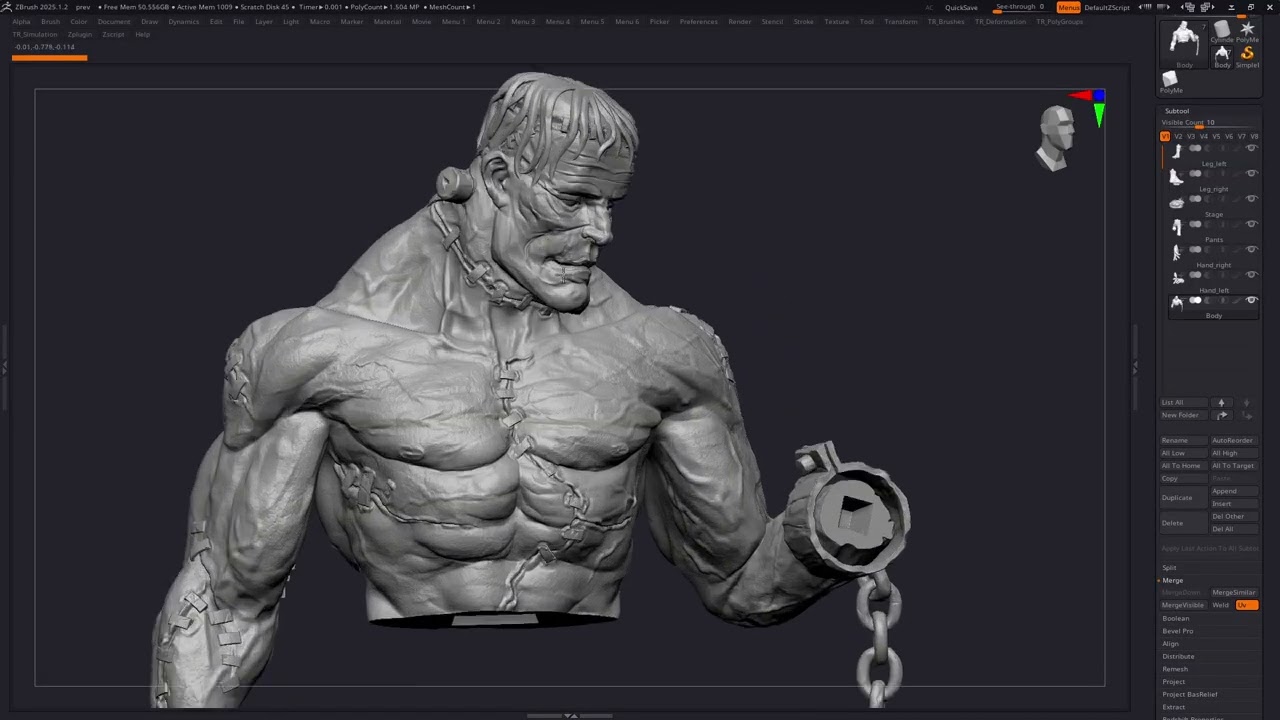The height and width of the screenshot is (720, 1280).
Task: Toggle Leg_left subtool eye visibility
Action: 1250,148
